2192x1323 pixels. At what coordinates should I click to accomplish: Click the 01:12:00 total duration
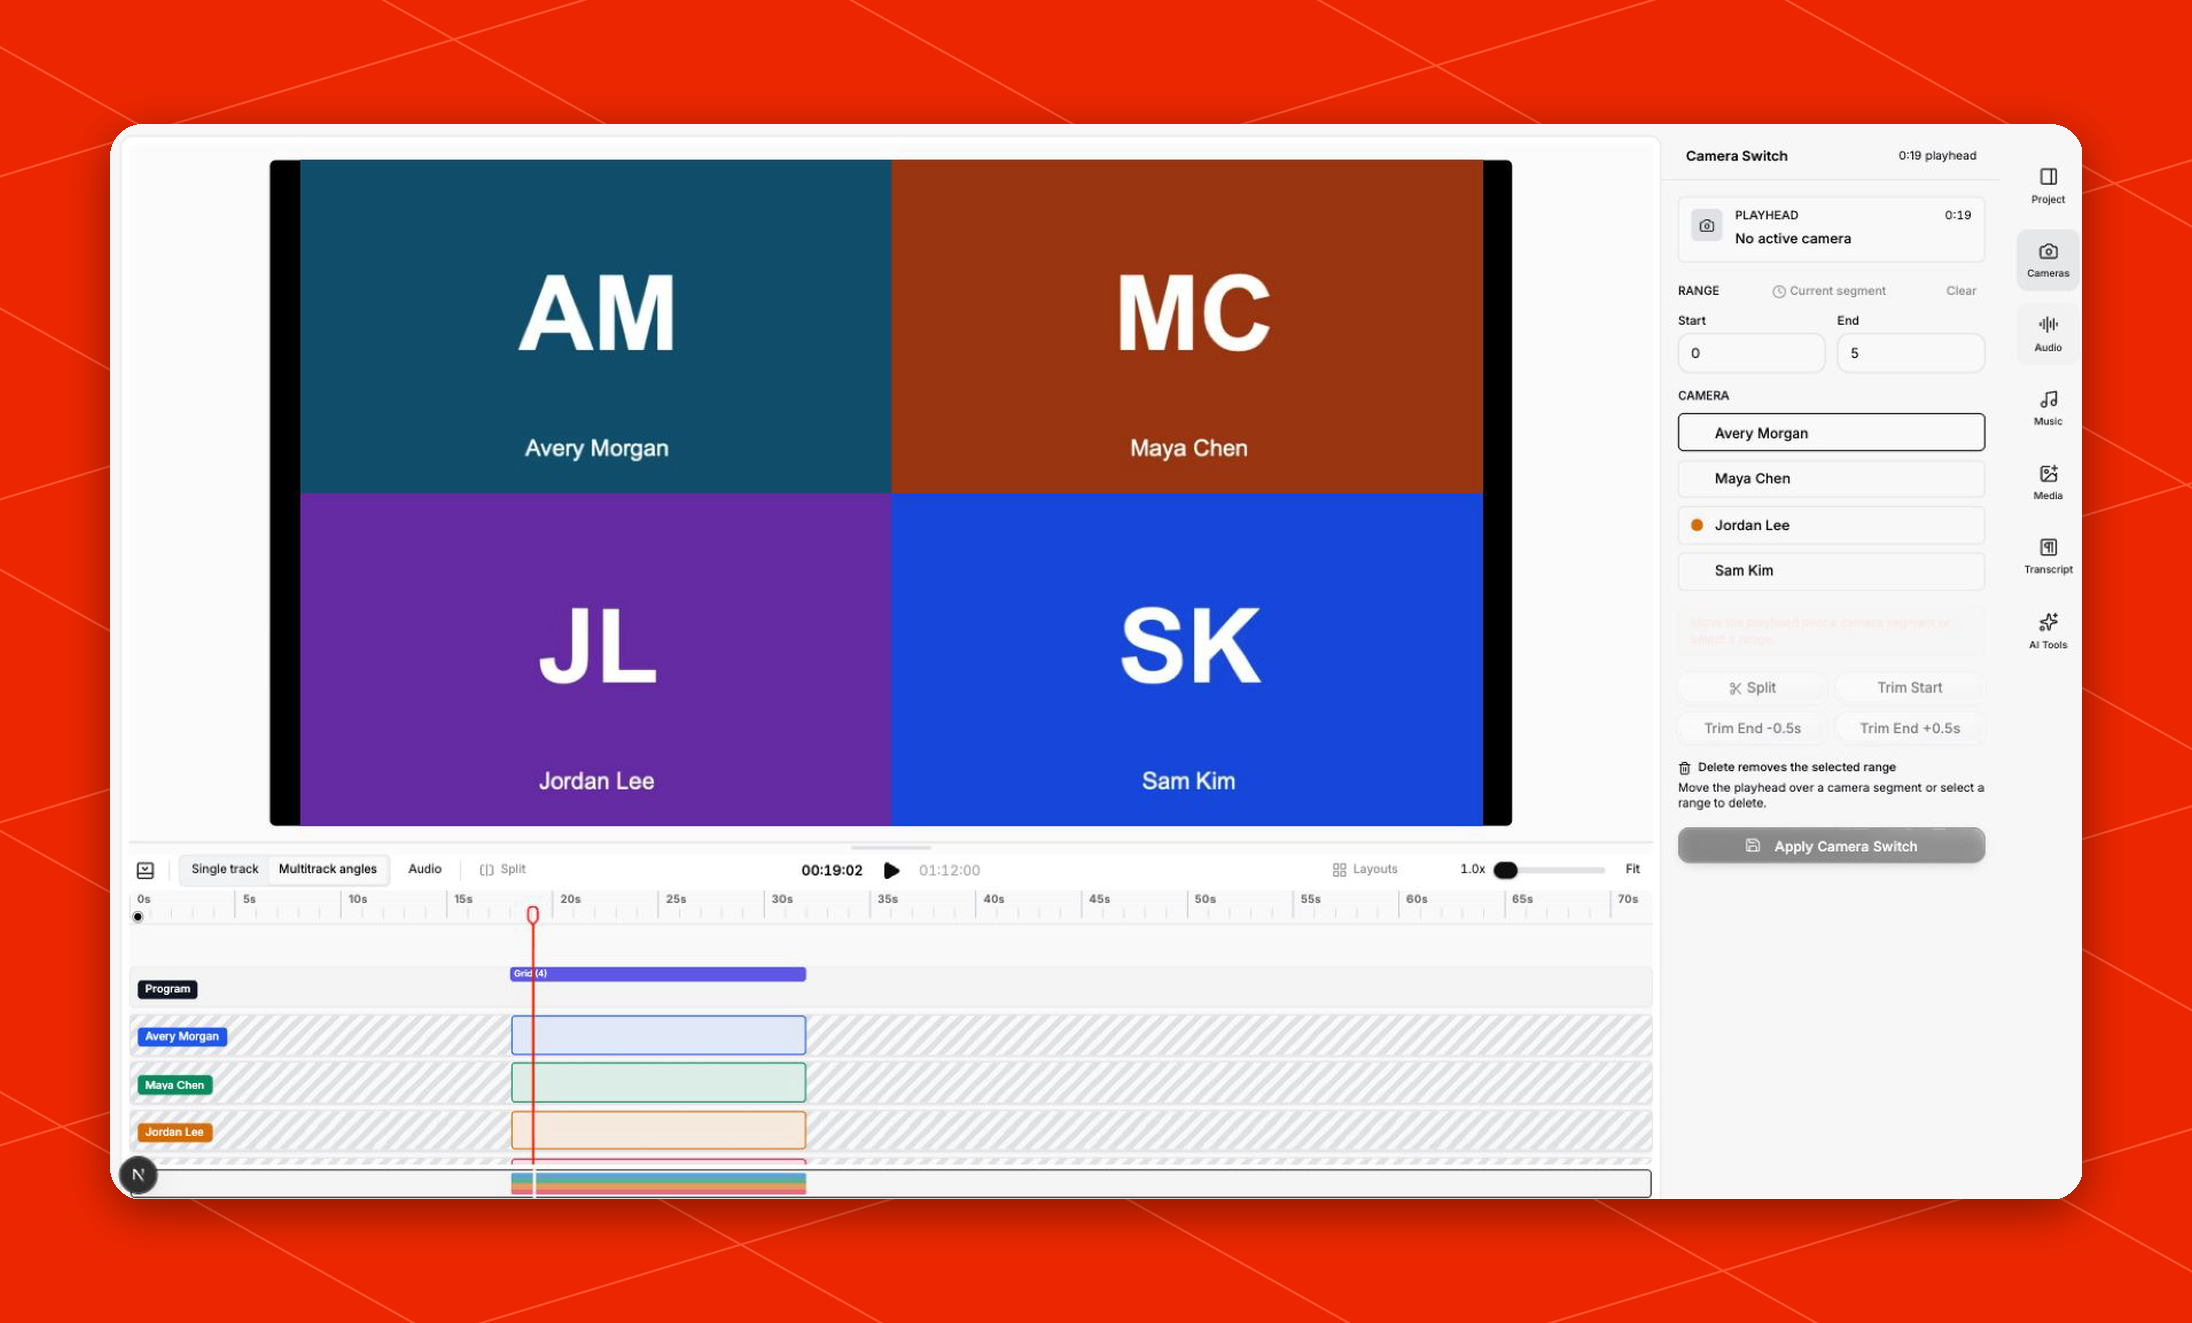(x=949, y=870)
